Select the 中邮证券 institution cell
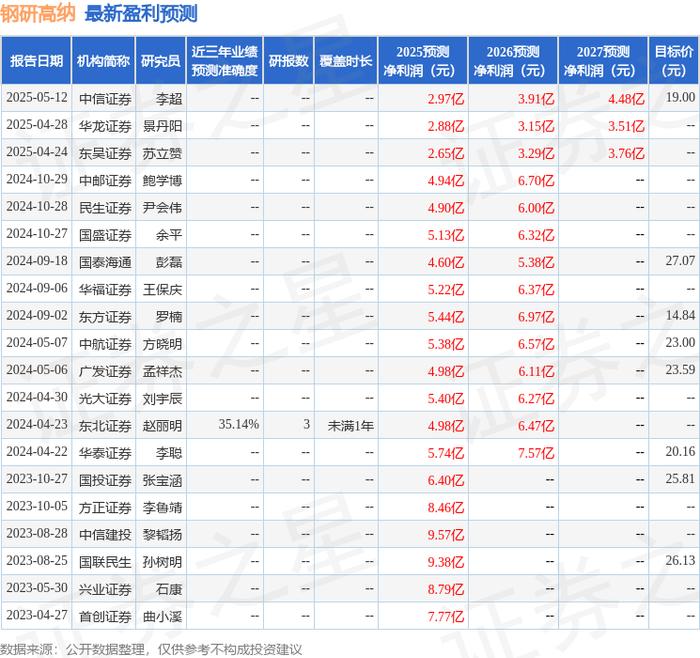This screenshot has height=658, width=700. coord(105,180)
